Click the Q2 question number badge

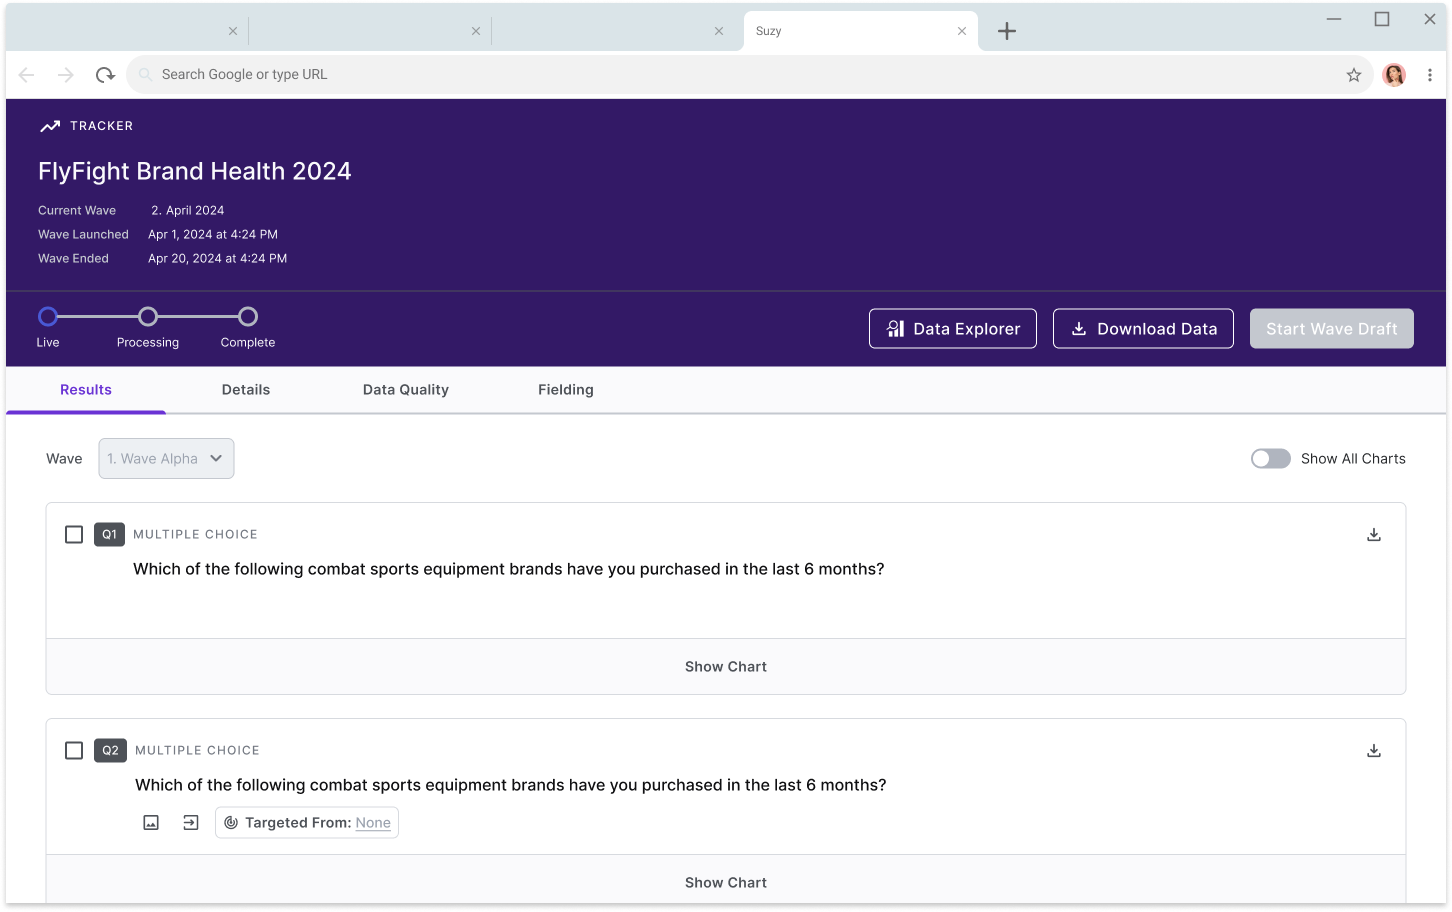point(110,751)
